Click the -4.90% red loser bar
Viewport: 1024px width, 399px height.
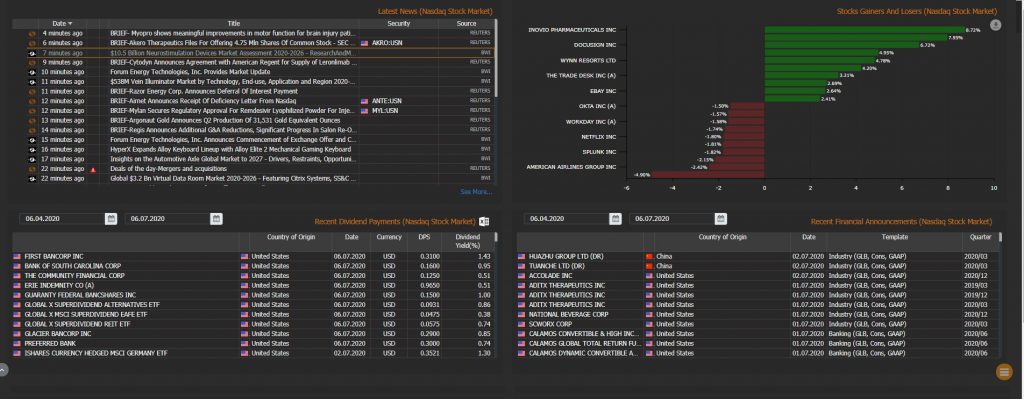(x=708, y=175)
